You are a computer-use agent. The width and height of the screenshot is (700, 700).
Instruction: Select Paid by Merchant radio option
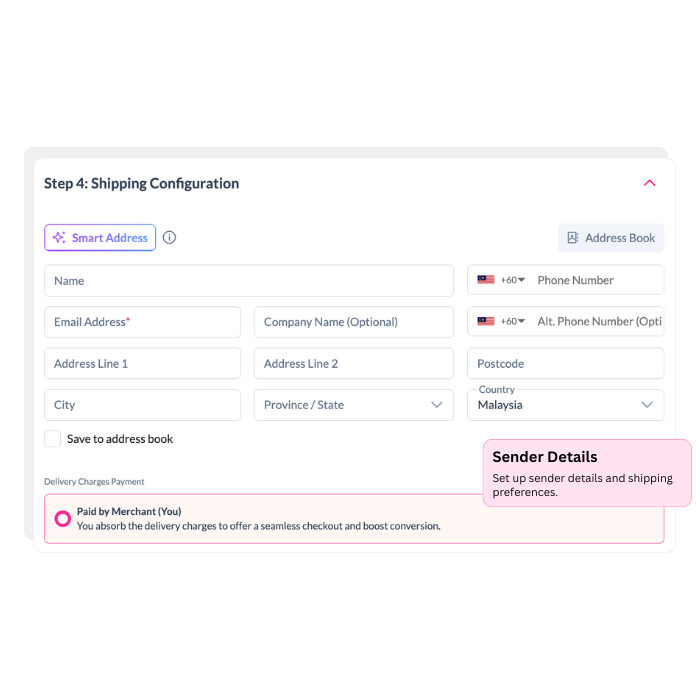62,519
